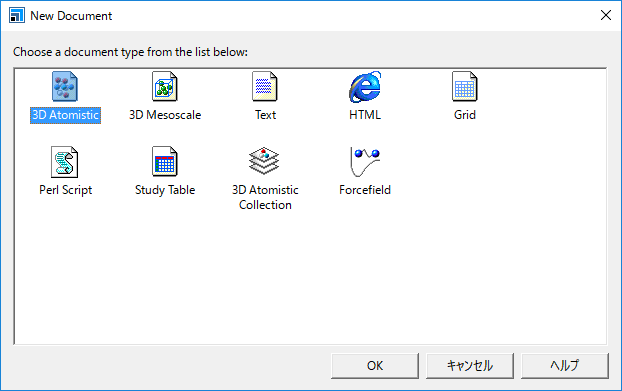Confirm selection with the OK button
Image resolution: width=622 pixels, height=391 pixels.
point(375,366)
